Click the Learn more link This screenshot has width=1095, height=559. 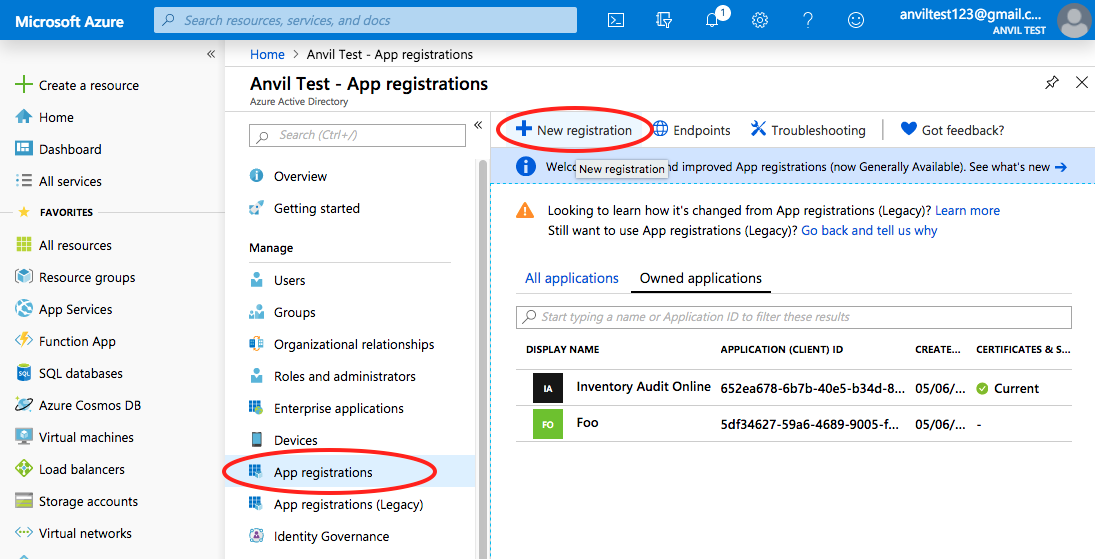967,210
